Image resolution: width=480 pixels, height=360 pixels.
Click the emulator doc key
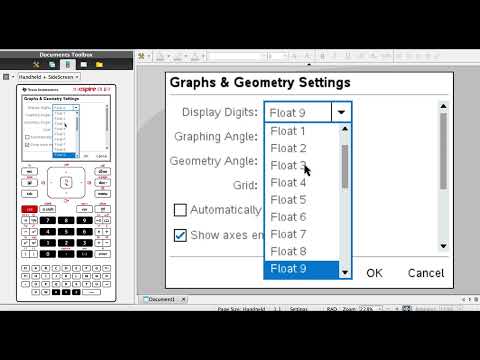click(x=102, y=182)
